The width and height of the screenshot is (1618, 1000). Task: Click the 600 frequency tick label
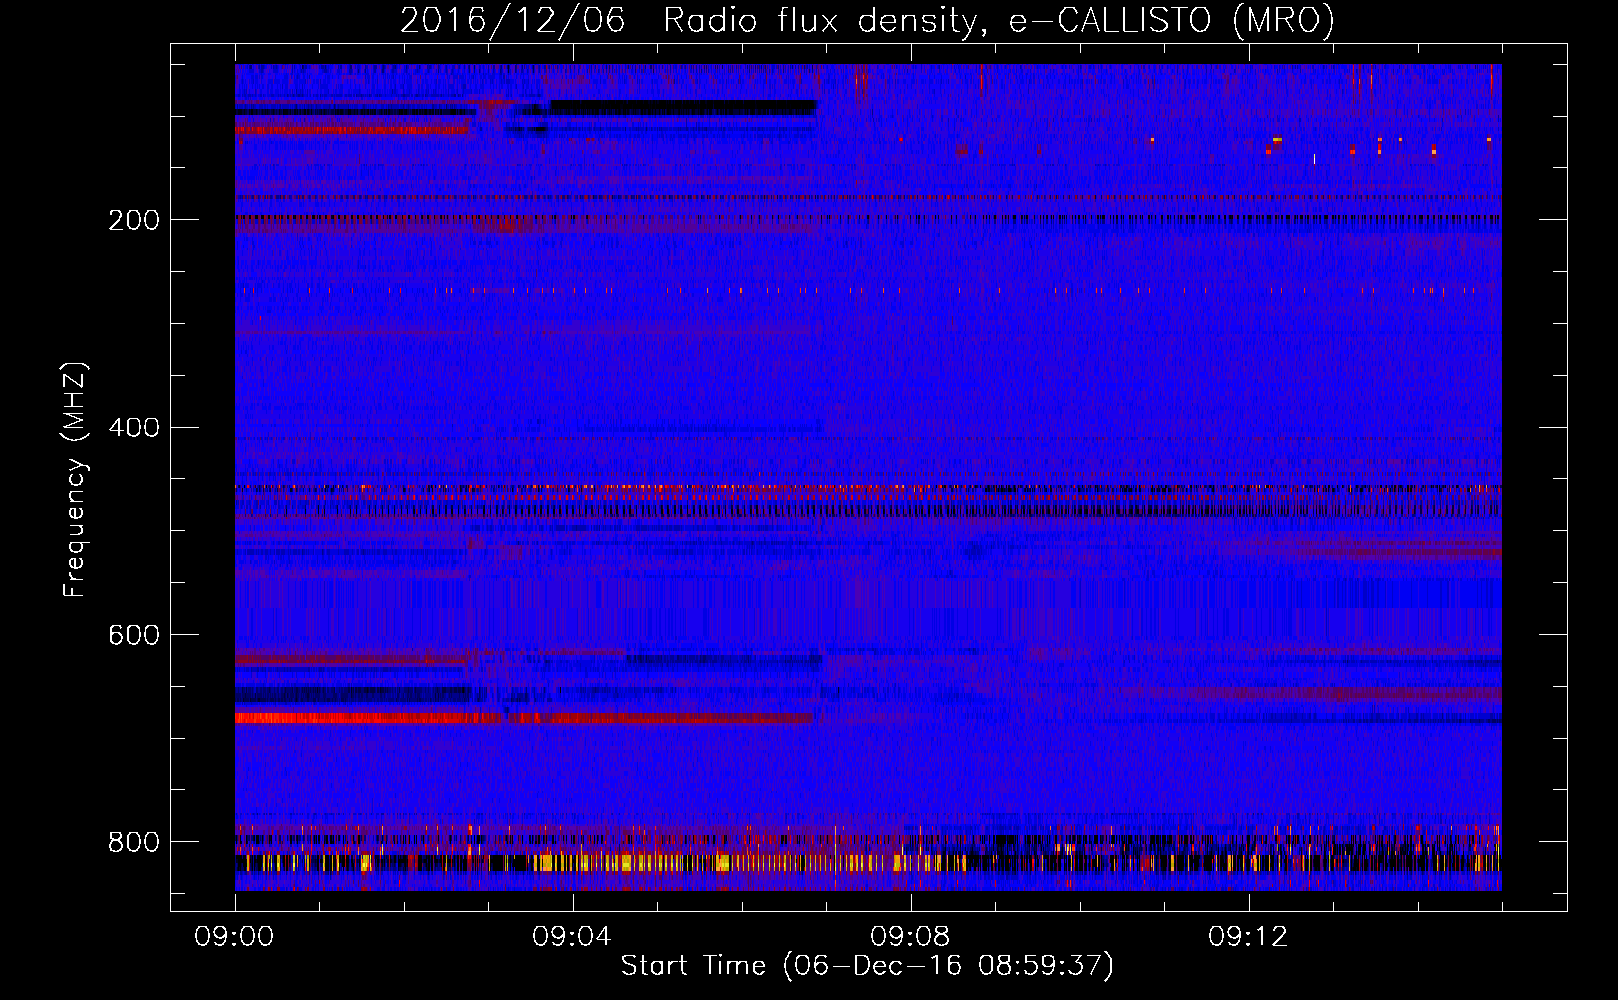click(x=134, y=635)
